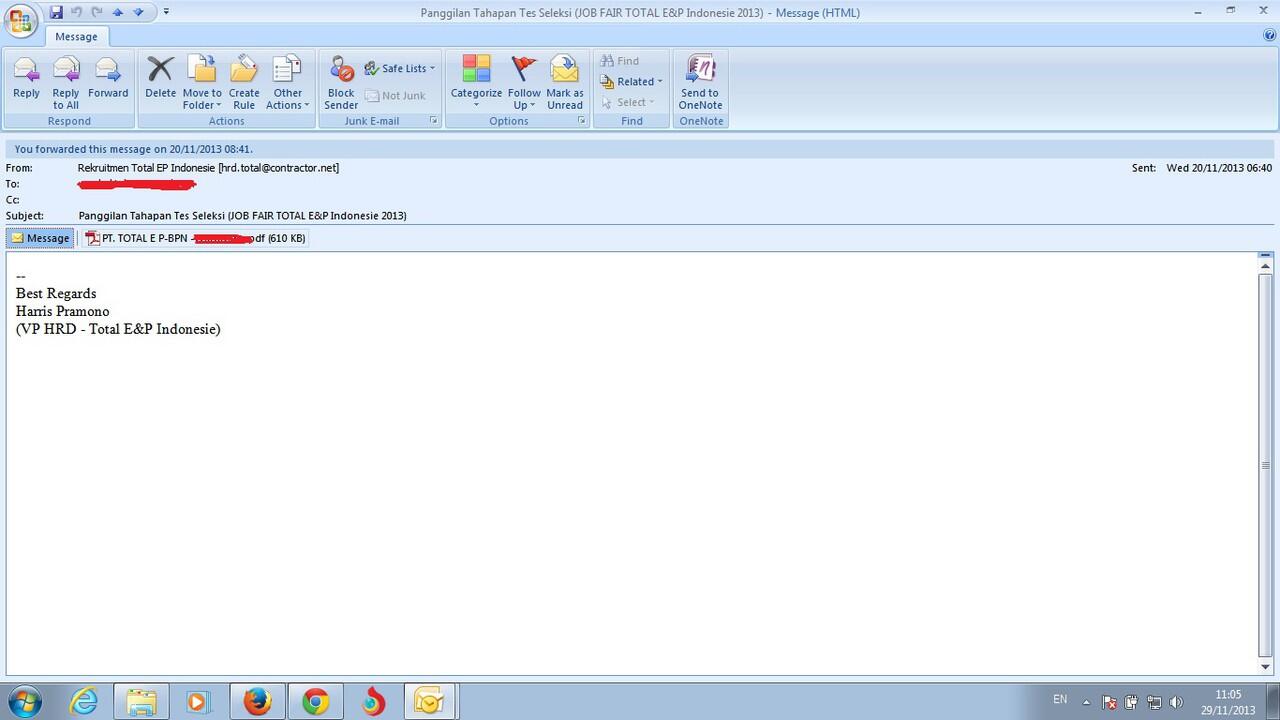The image size is (1280, 720).
Task: Open Firefox from the taskbar
Action: tap(257, 702)
